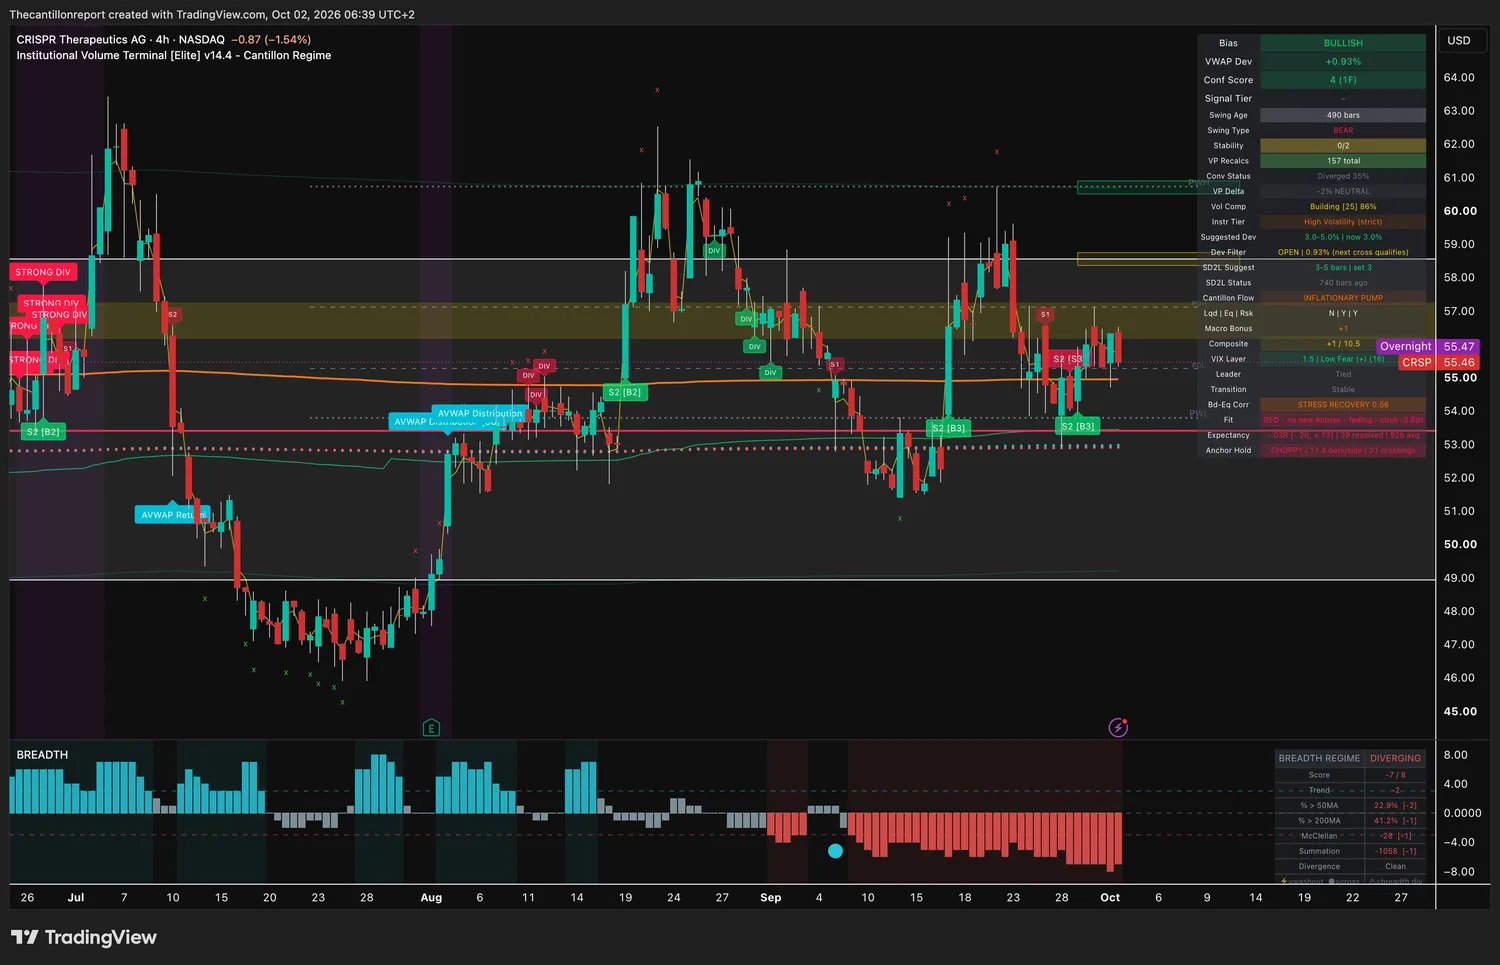The width and height of the screenshot is (1500, 965).
Task: Click the Institutional Volume Terminal indicator title
Action: pos(173,56)
